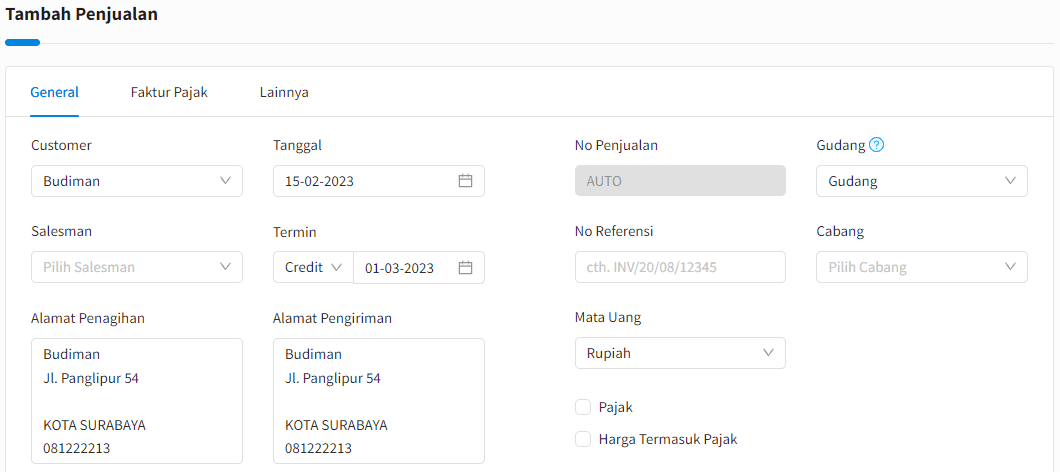Open the Credit termin type dropdown
This screenshot has height=472, width=1060.
[x=313, y=267]
